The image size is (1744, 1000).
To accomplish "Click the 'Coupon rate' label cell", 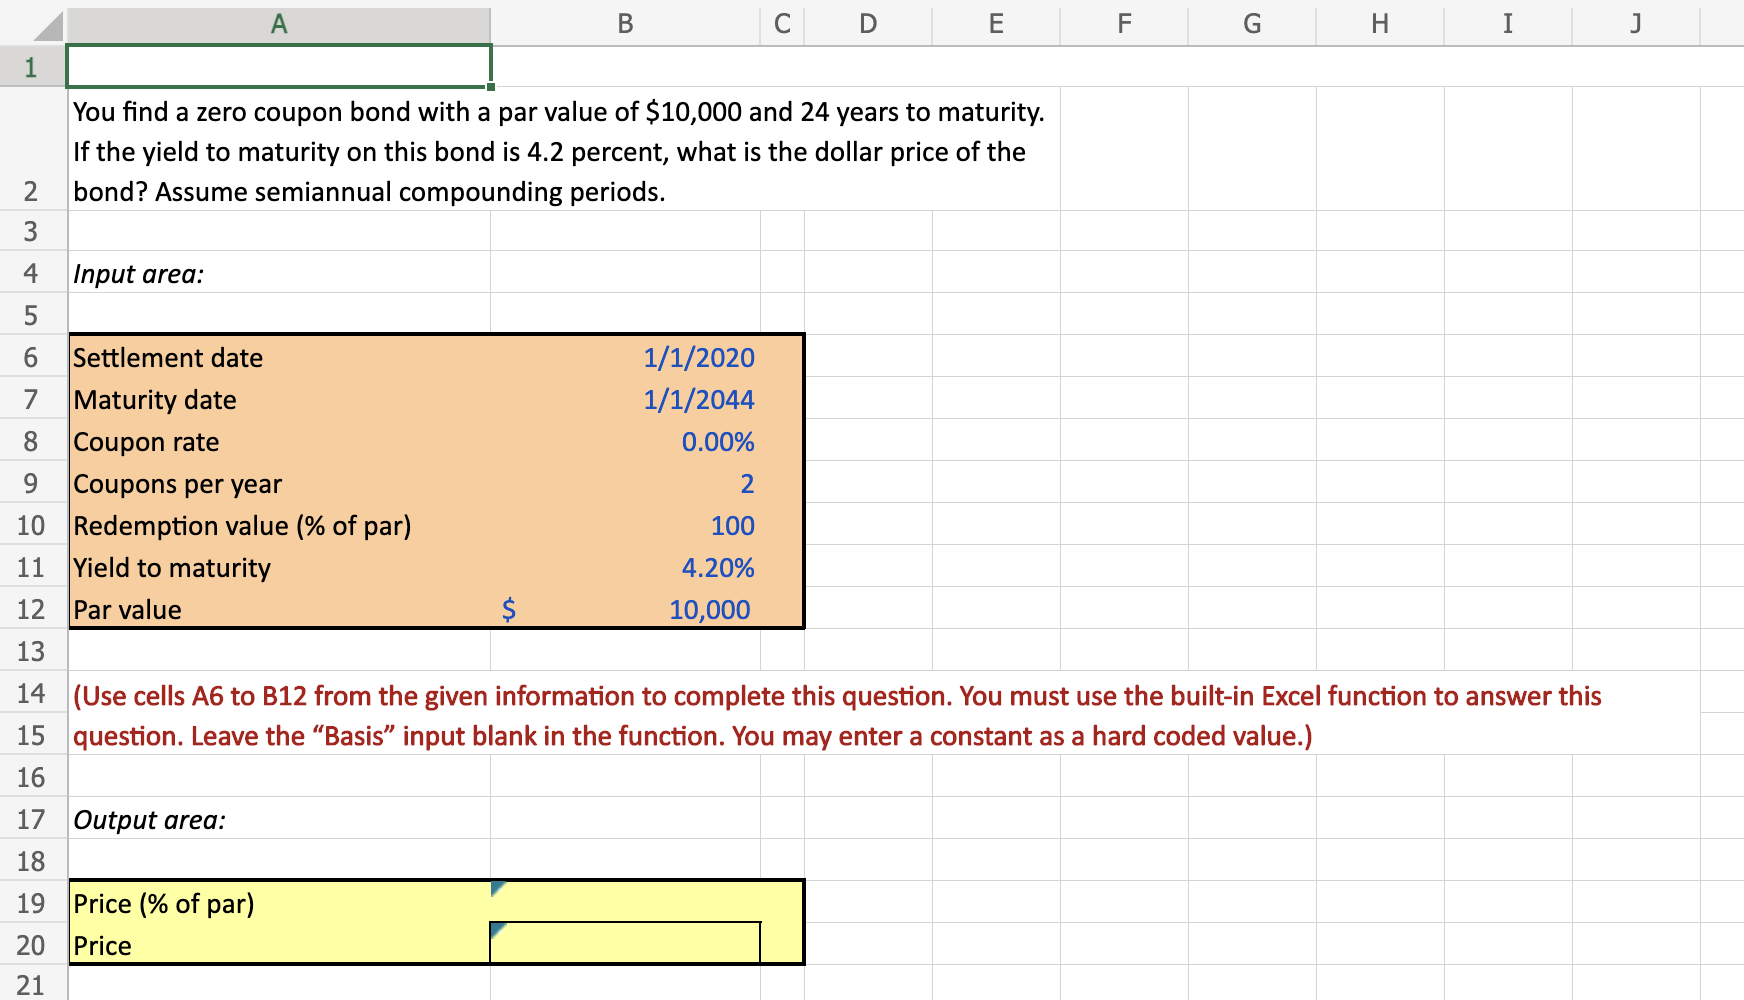I will point(280,441).
